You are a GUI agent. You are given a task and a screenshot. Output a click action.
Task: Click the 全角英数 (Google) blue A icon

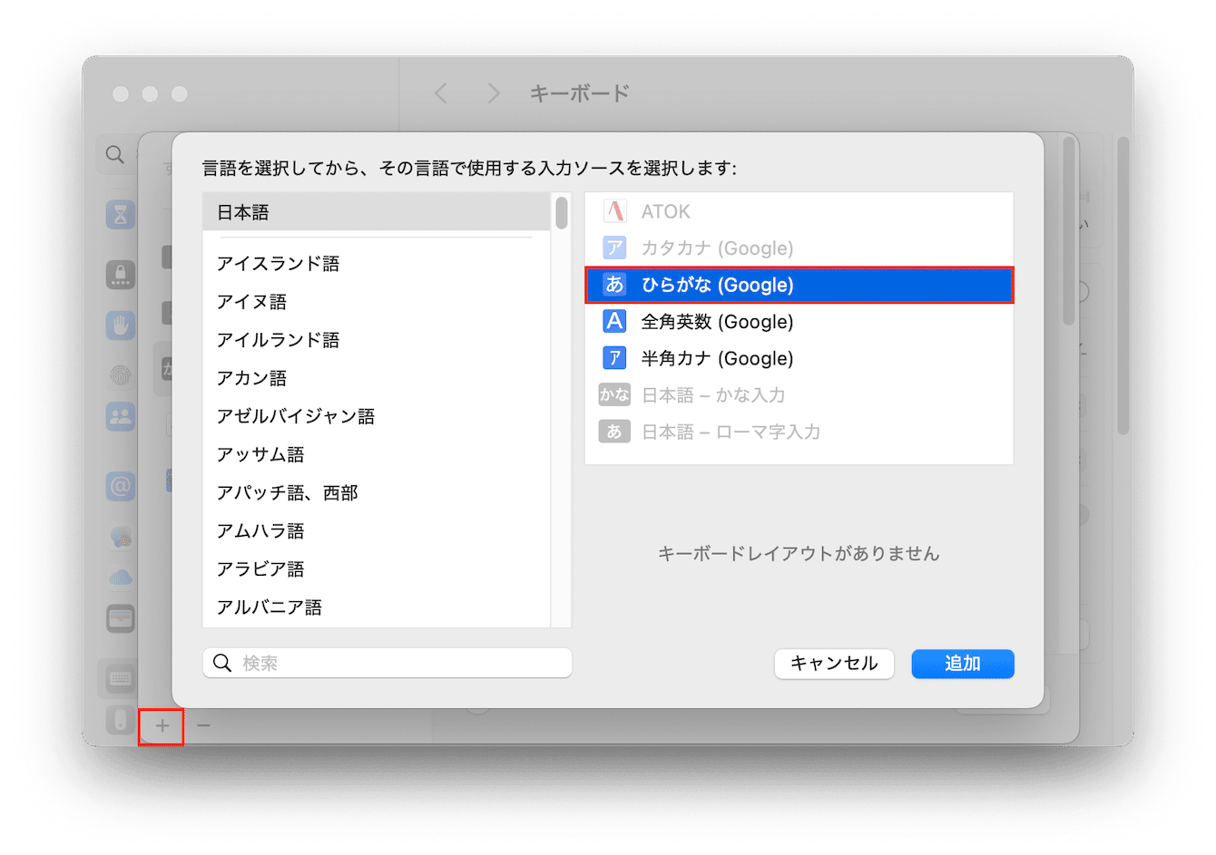pyautogui.click(x=614, y=321)
